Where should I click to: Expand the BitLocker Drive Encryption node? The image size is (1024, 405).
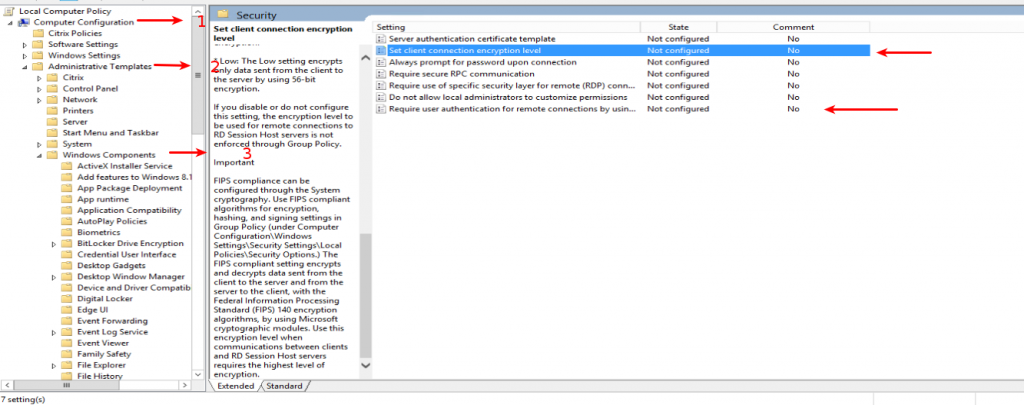tap(54, 244)
